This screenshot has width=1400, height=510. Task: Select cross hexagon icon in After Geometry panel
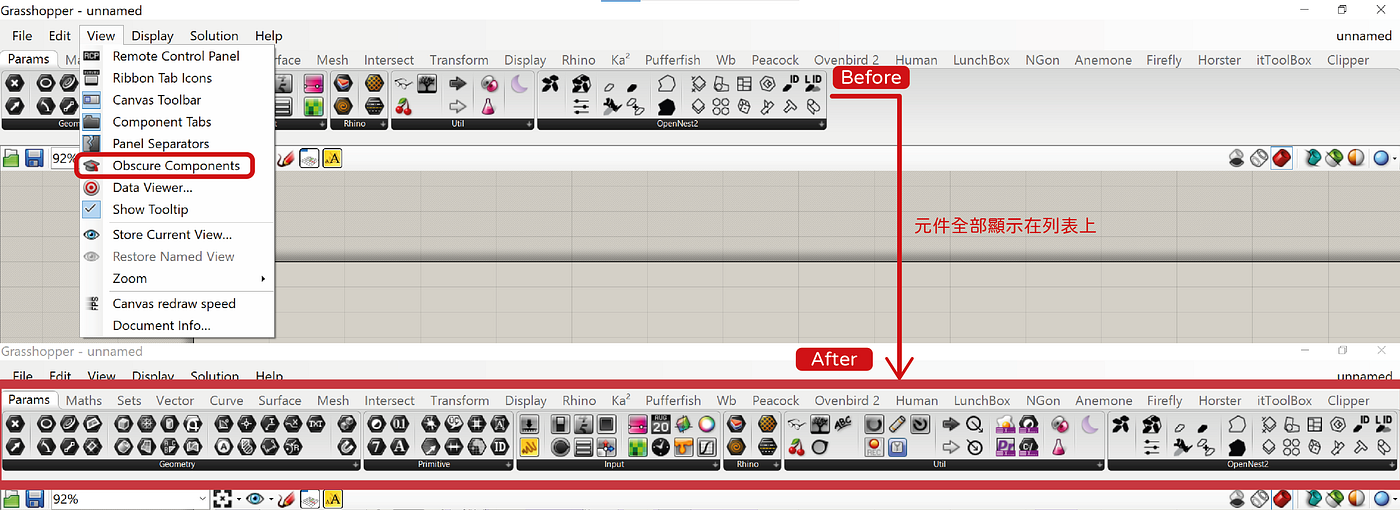15,424
